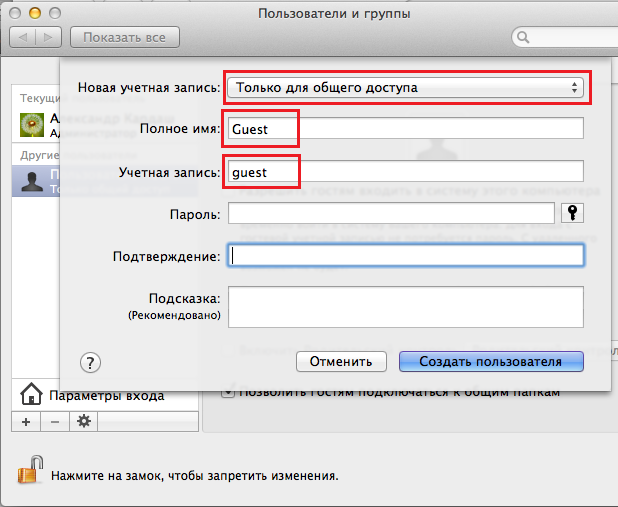The image size is (618, 507).
Task: Click Создать пользователя button
Action: point(491,362)
